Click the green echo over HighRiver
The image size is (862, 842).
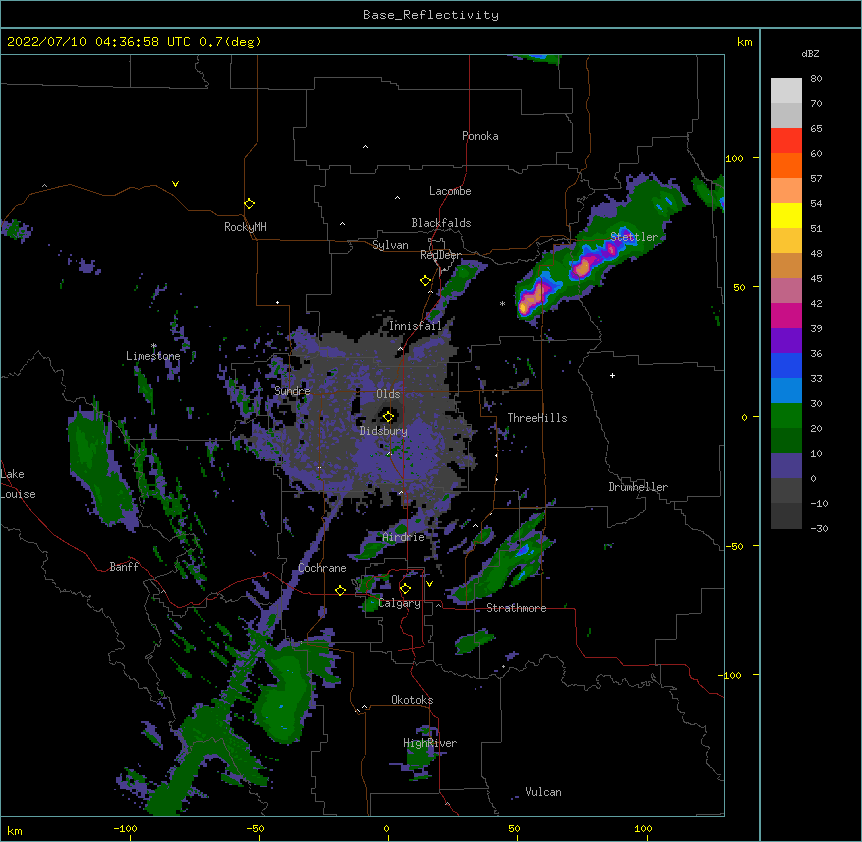tap(419, 754)
